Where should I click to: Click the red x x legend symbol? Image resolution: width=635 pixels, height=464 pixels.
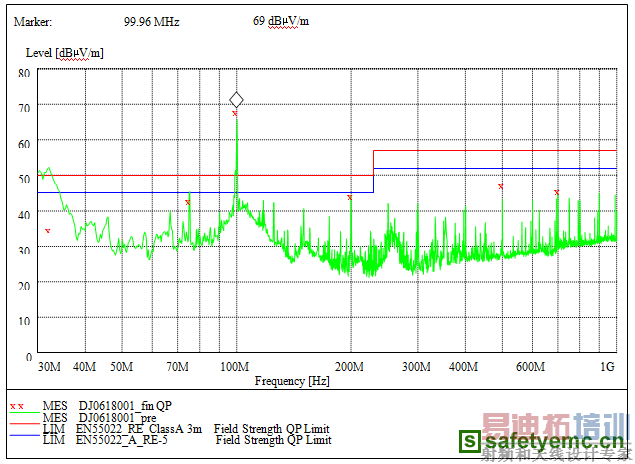pyautogui.click(x=17, y=406)
